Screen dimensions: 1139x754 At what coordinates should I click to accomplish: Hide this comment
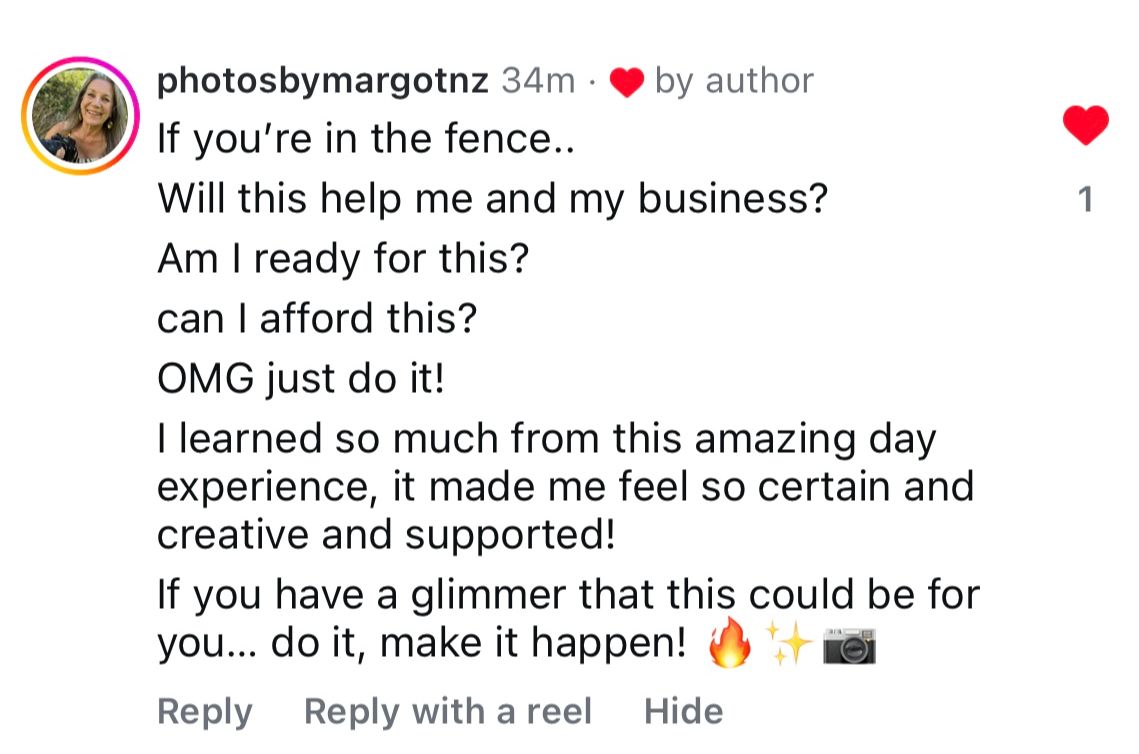[x=683, y=711]
